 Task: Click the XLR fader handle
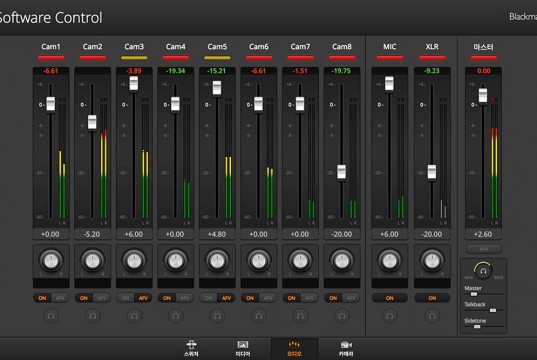(432, 172)
